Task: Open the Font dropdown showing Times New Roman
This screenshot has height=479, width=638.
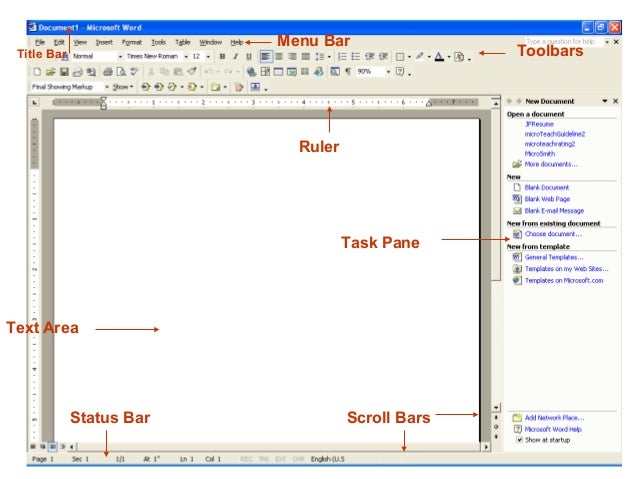Action: click(186, 57)
